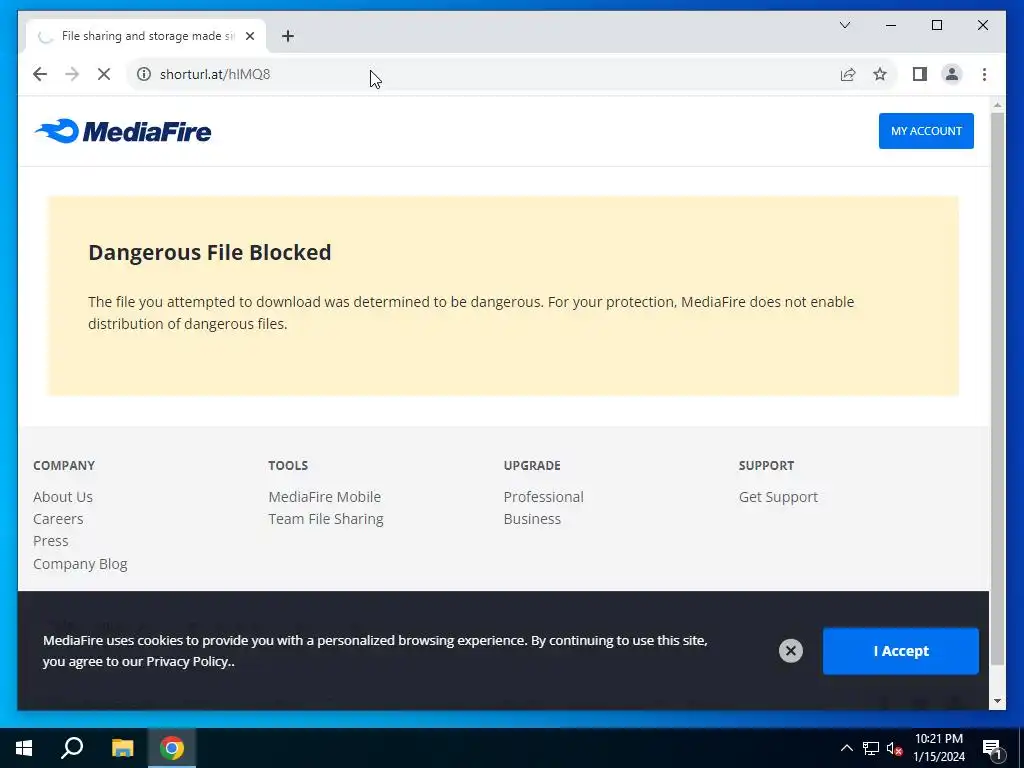Click the MediaFire logo
1024x768 pixels.
(123, 131)
